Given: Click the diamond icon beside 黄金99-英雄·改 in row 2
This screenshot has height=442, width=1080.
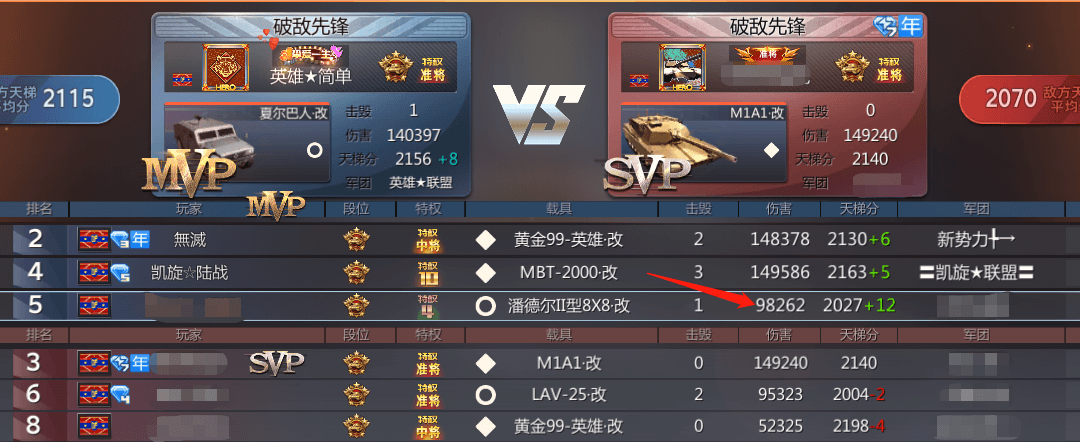Looking at the screenshot, I should (486, 240).
